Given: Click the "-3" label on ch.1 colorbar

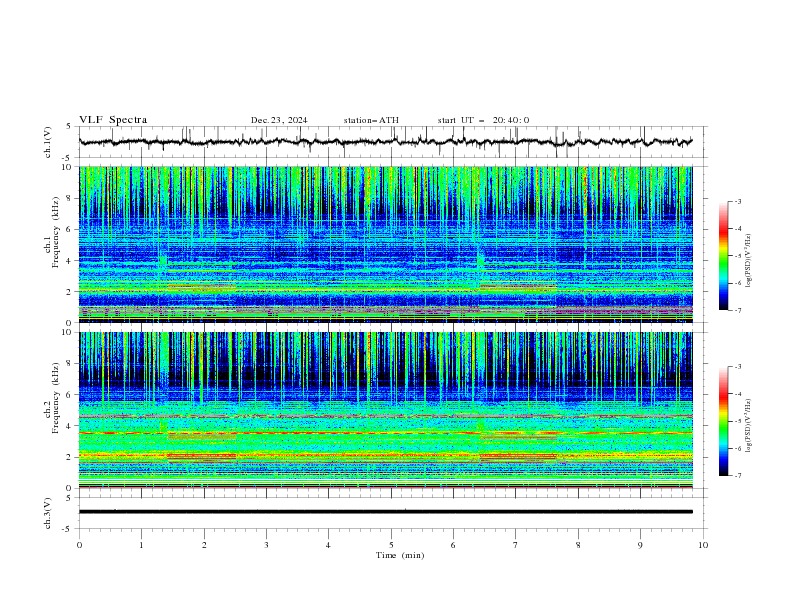Looking at the screenshot, I should pyautogui.click(x=738, y=201).
